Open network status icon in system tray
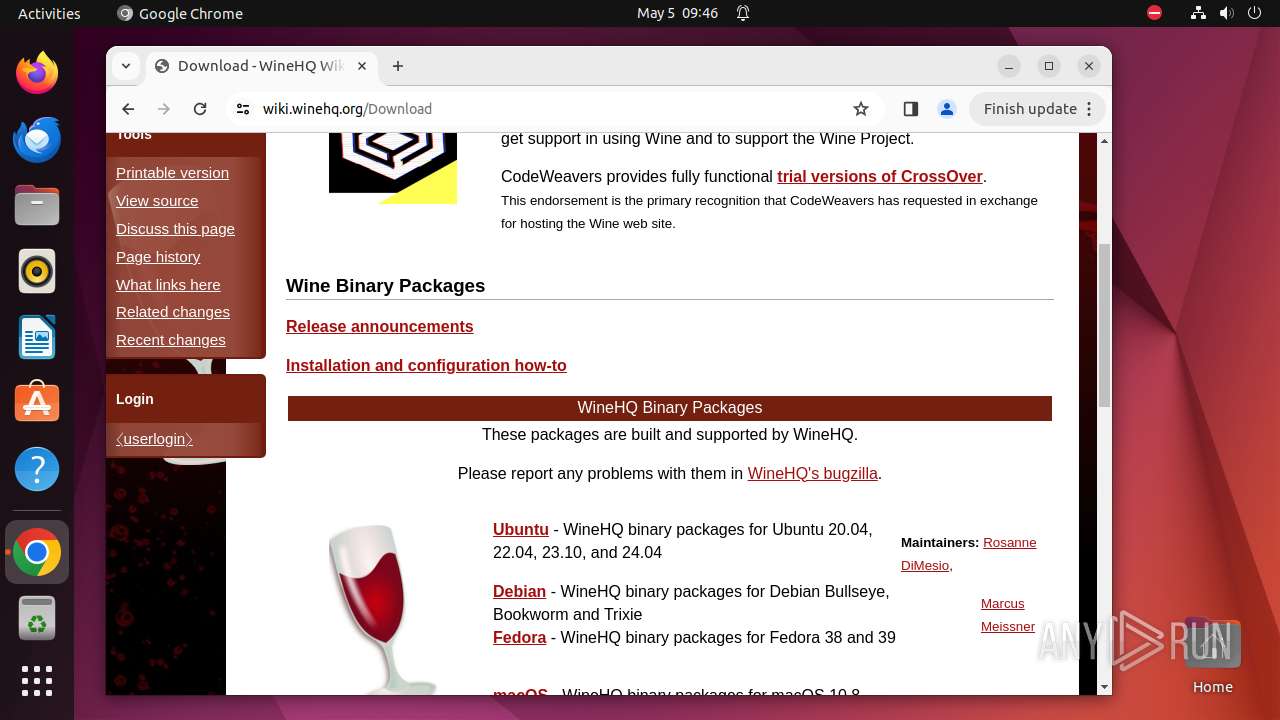Screen dimensions: 1280x720 pos(1198,13)
